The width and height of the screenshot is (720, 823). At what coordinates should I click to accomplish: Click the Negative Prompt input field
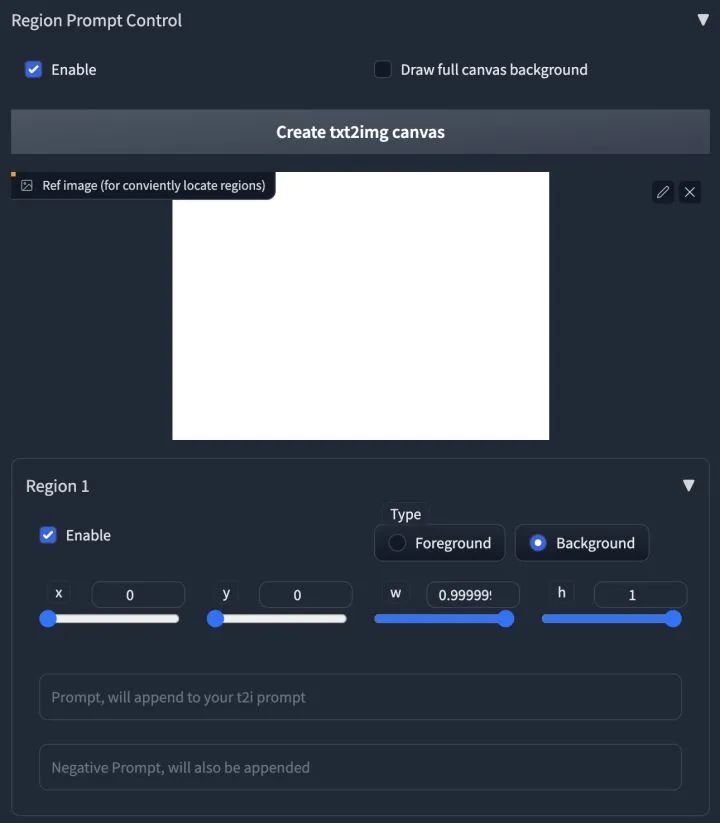point(360,767)
